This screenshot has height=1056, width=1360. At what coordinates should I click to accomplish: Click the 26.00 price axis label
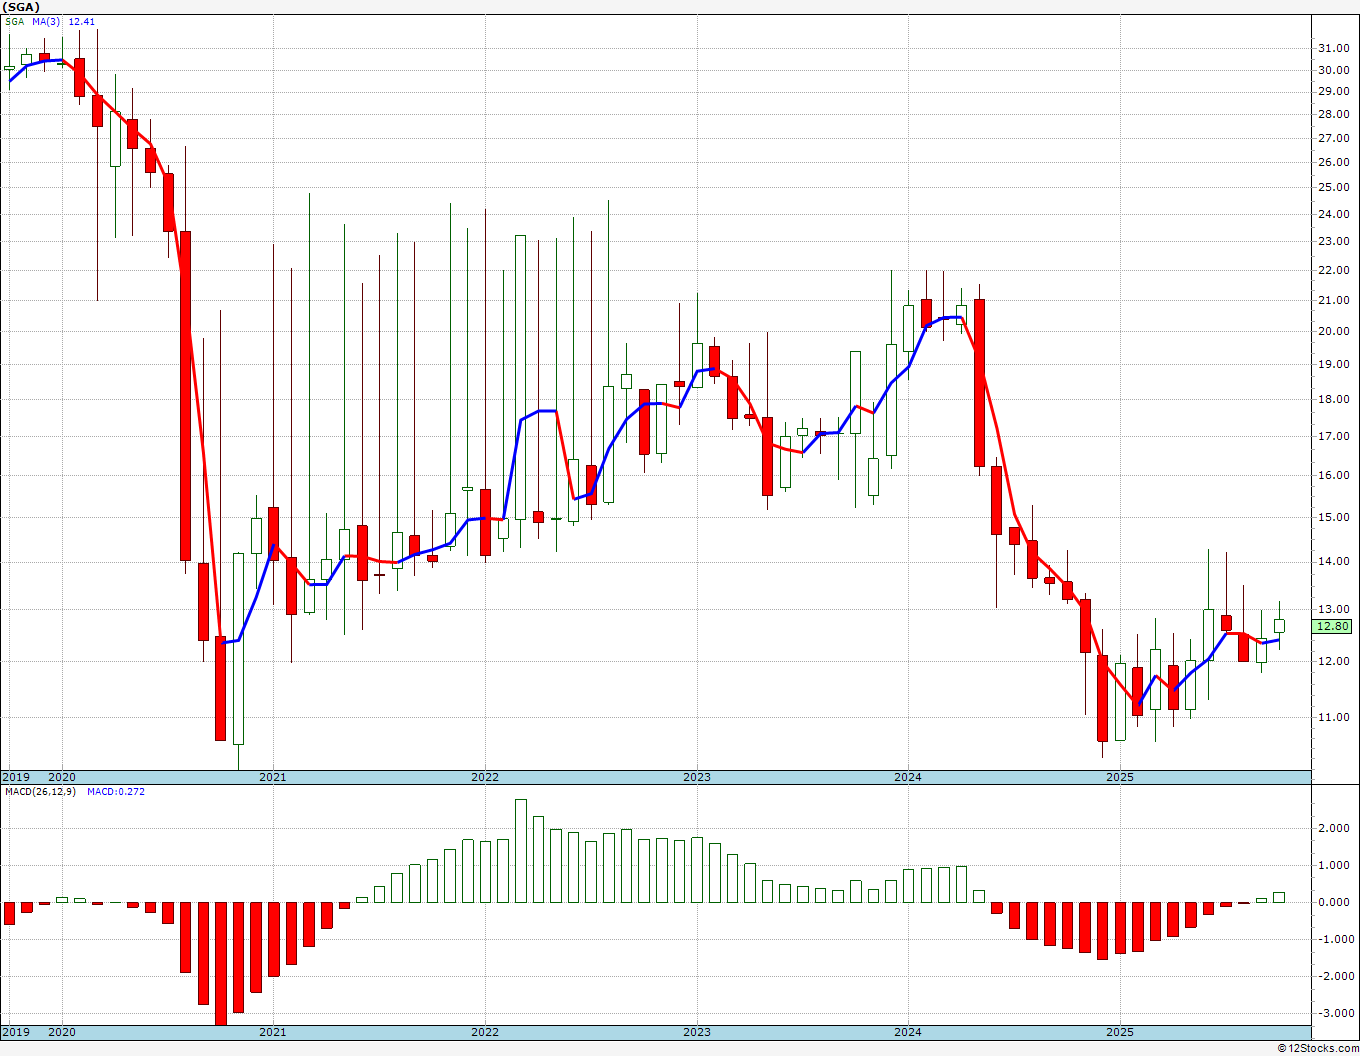coord(1333,162)
